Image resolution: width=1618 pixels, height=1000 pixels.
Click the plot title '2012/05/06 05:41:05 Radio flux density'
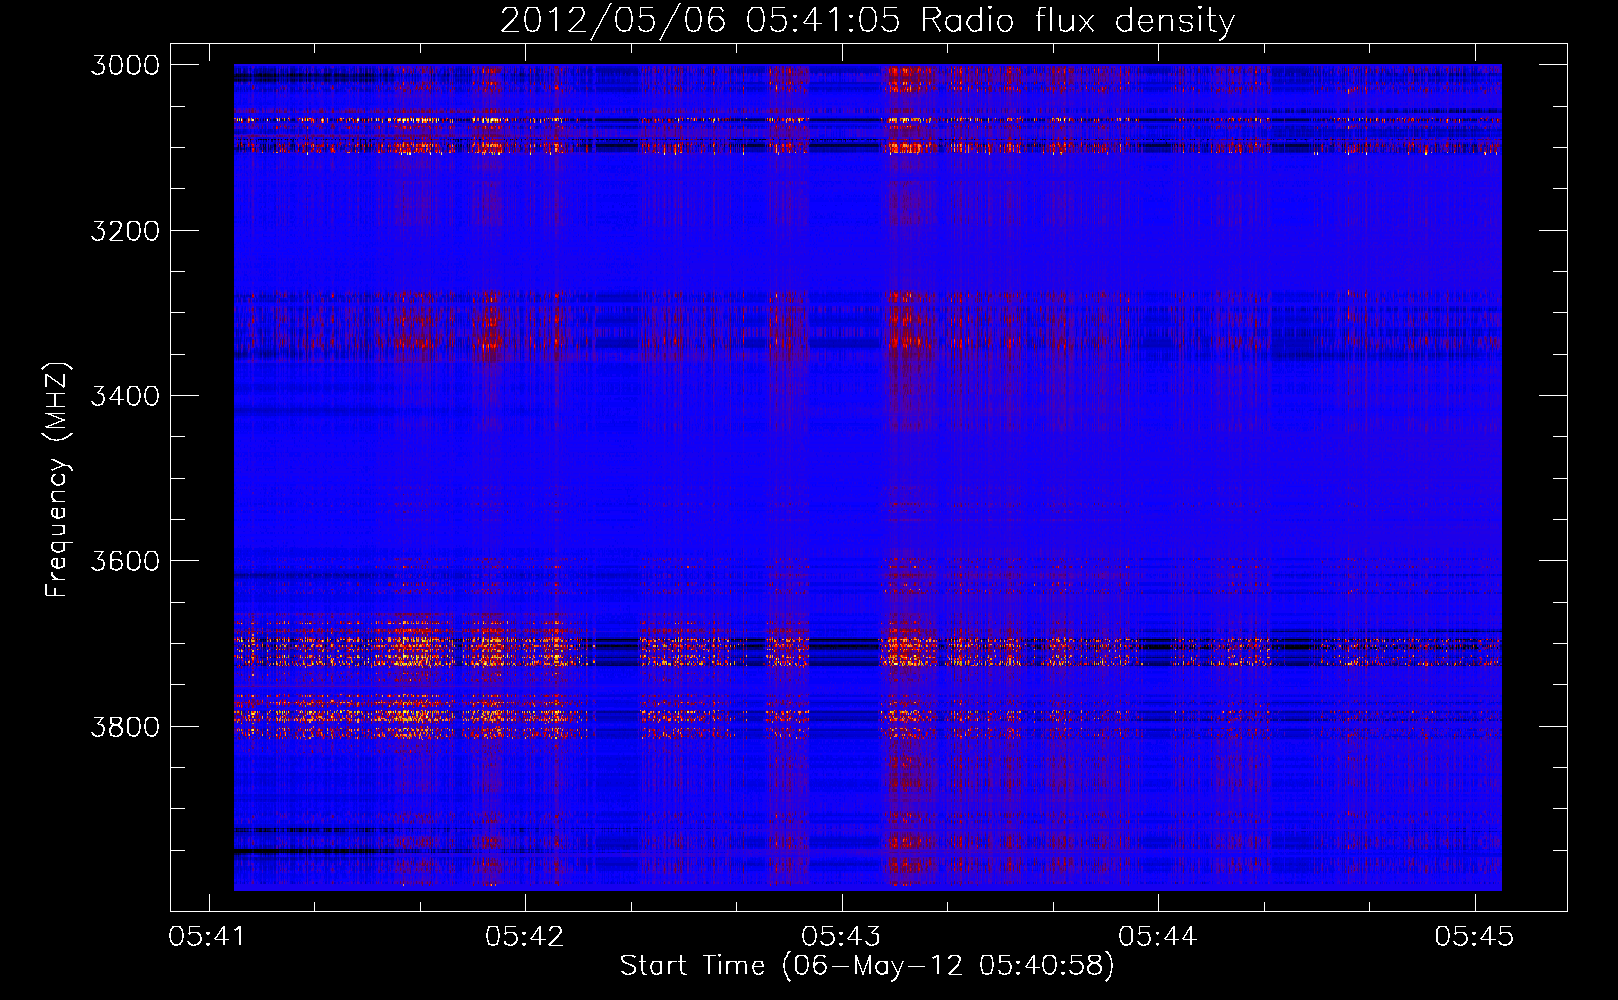867,20
